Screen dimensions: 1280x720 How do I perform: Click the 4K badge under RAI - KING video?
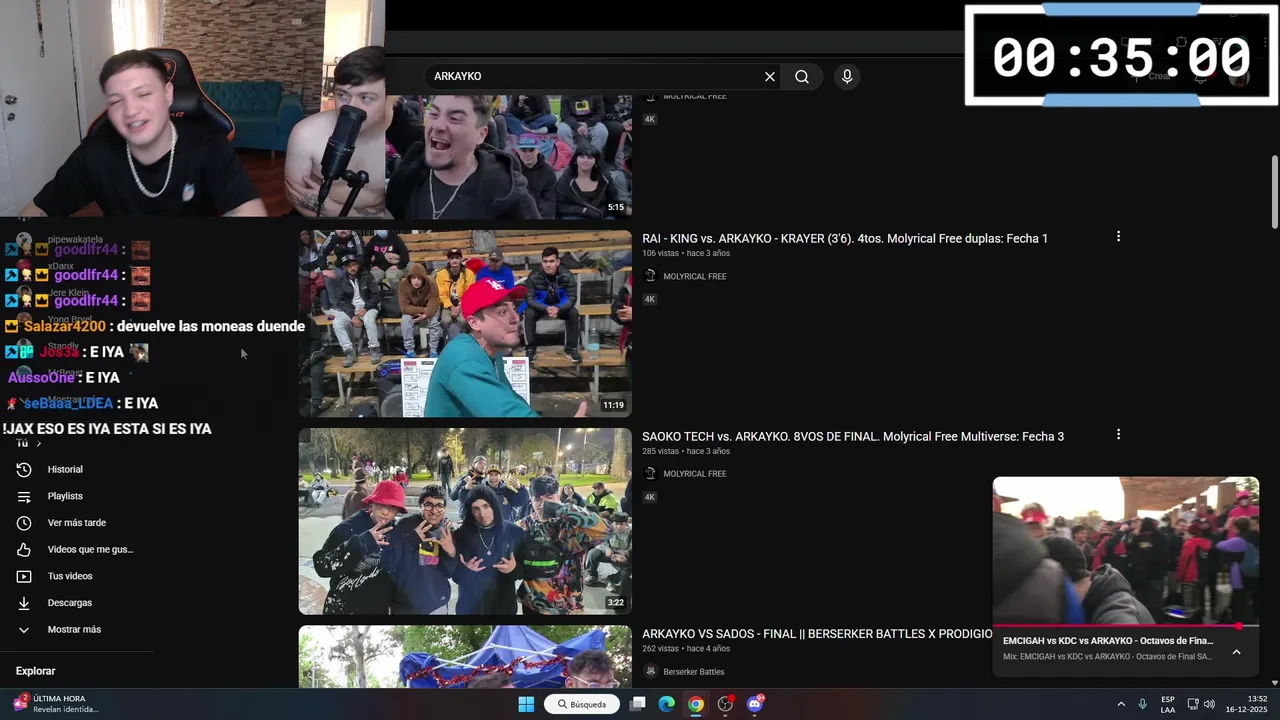(650, 299)
